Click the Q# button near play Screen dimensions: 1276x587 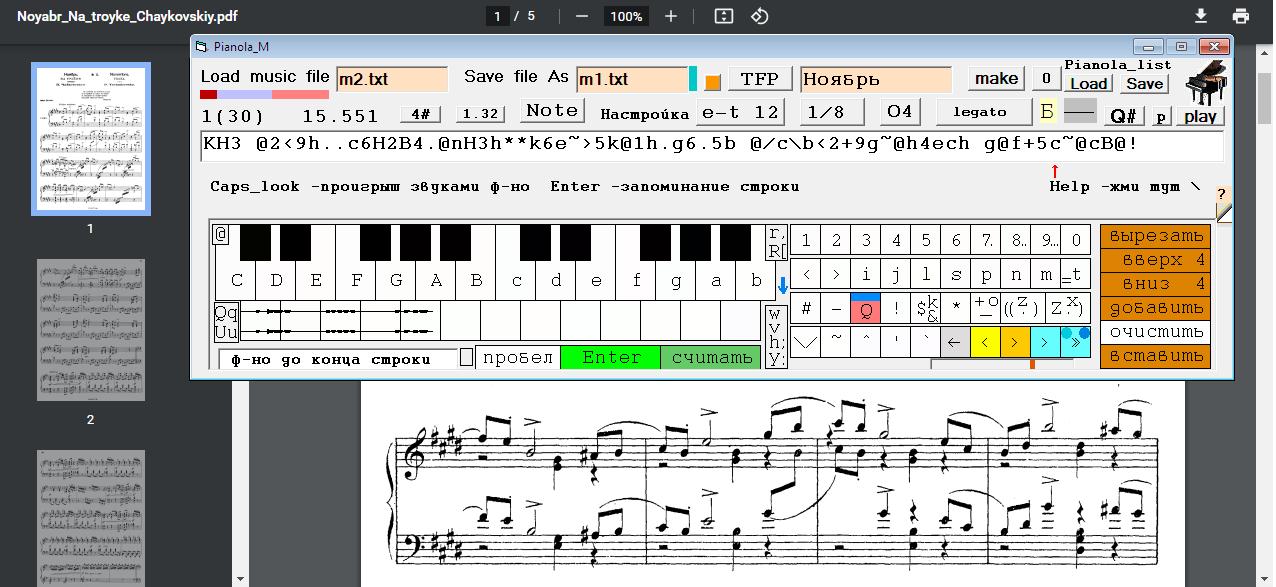[1123, 116]
